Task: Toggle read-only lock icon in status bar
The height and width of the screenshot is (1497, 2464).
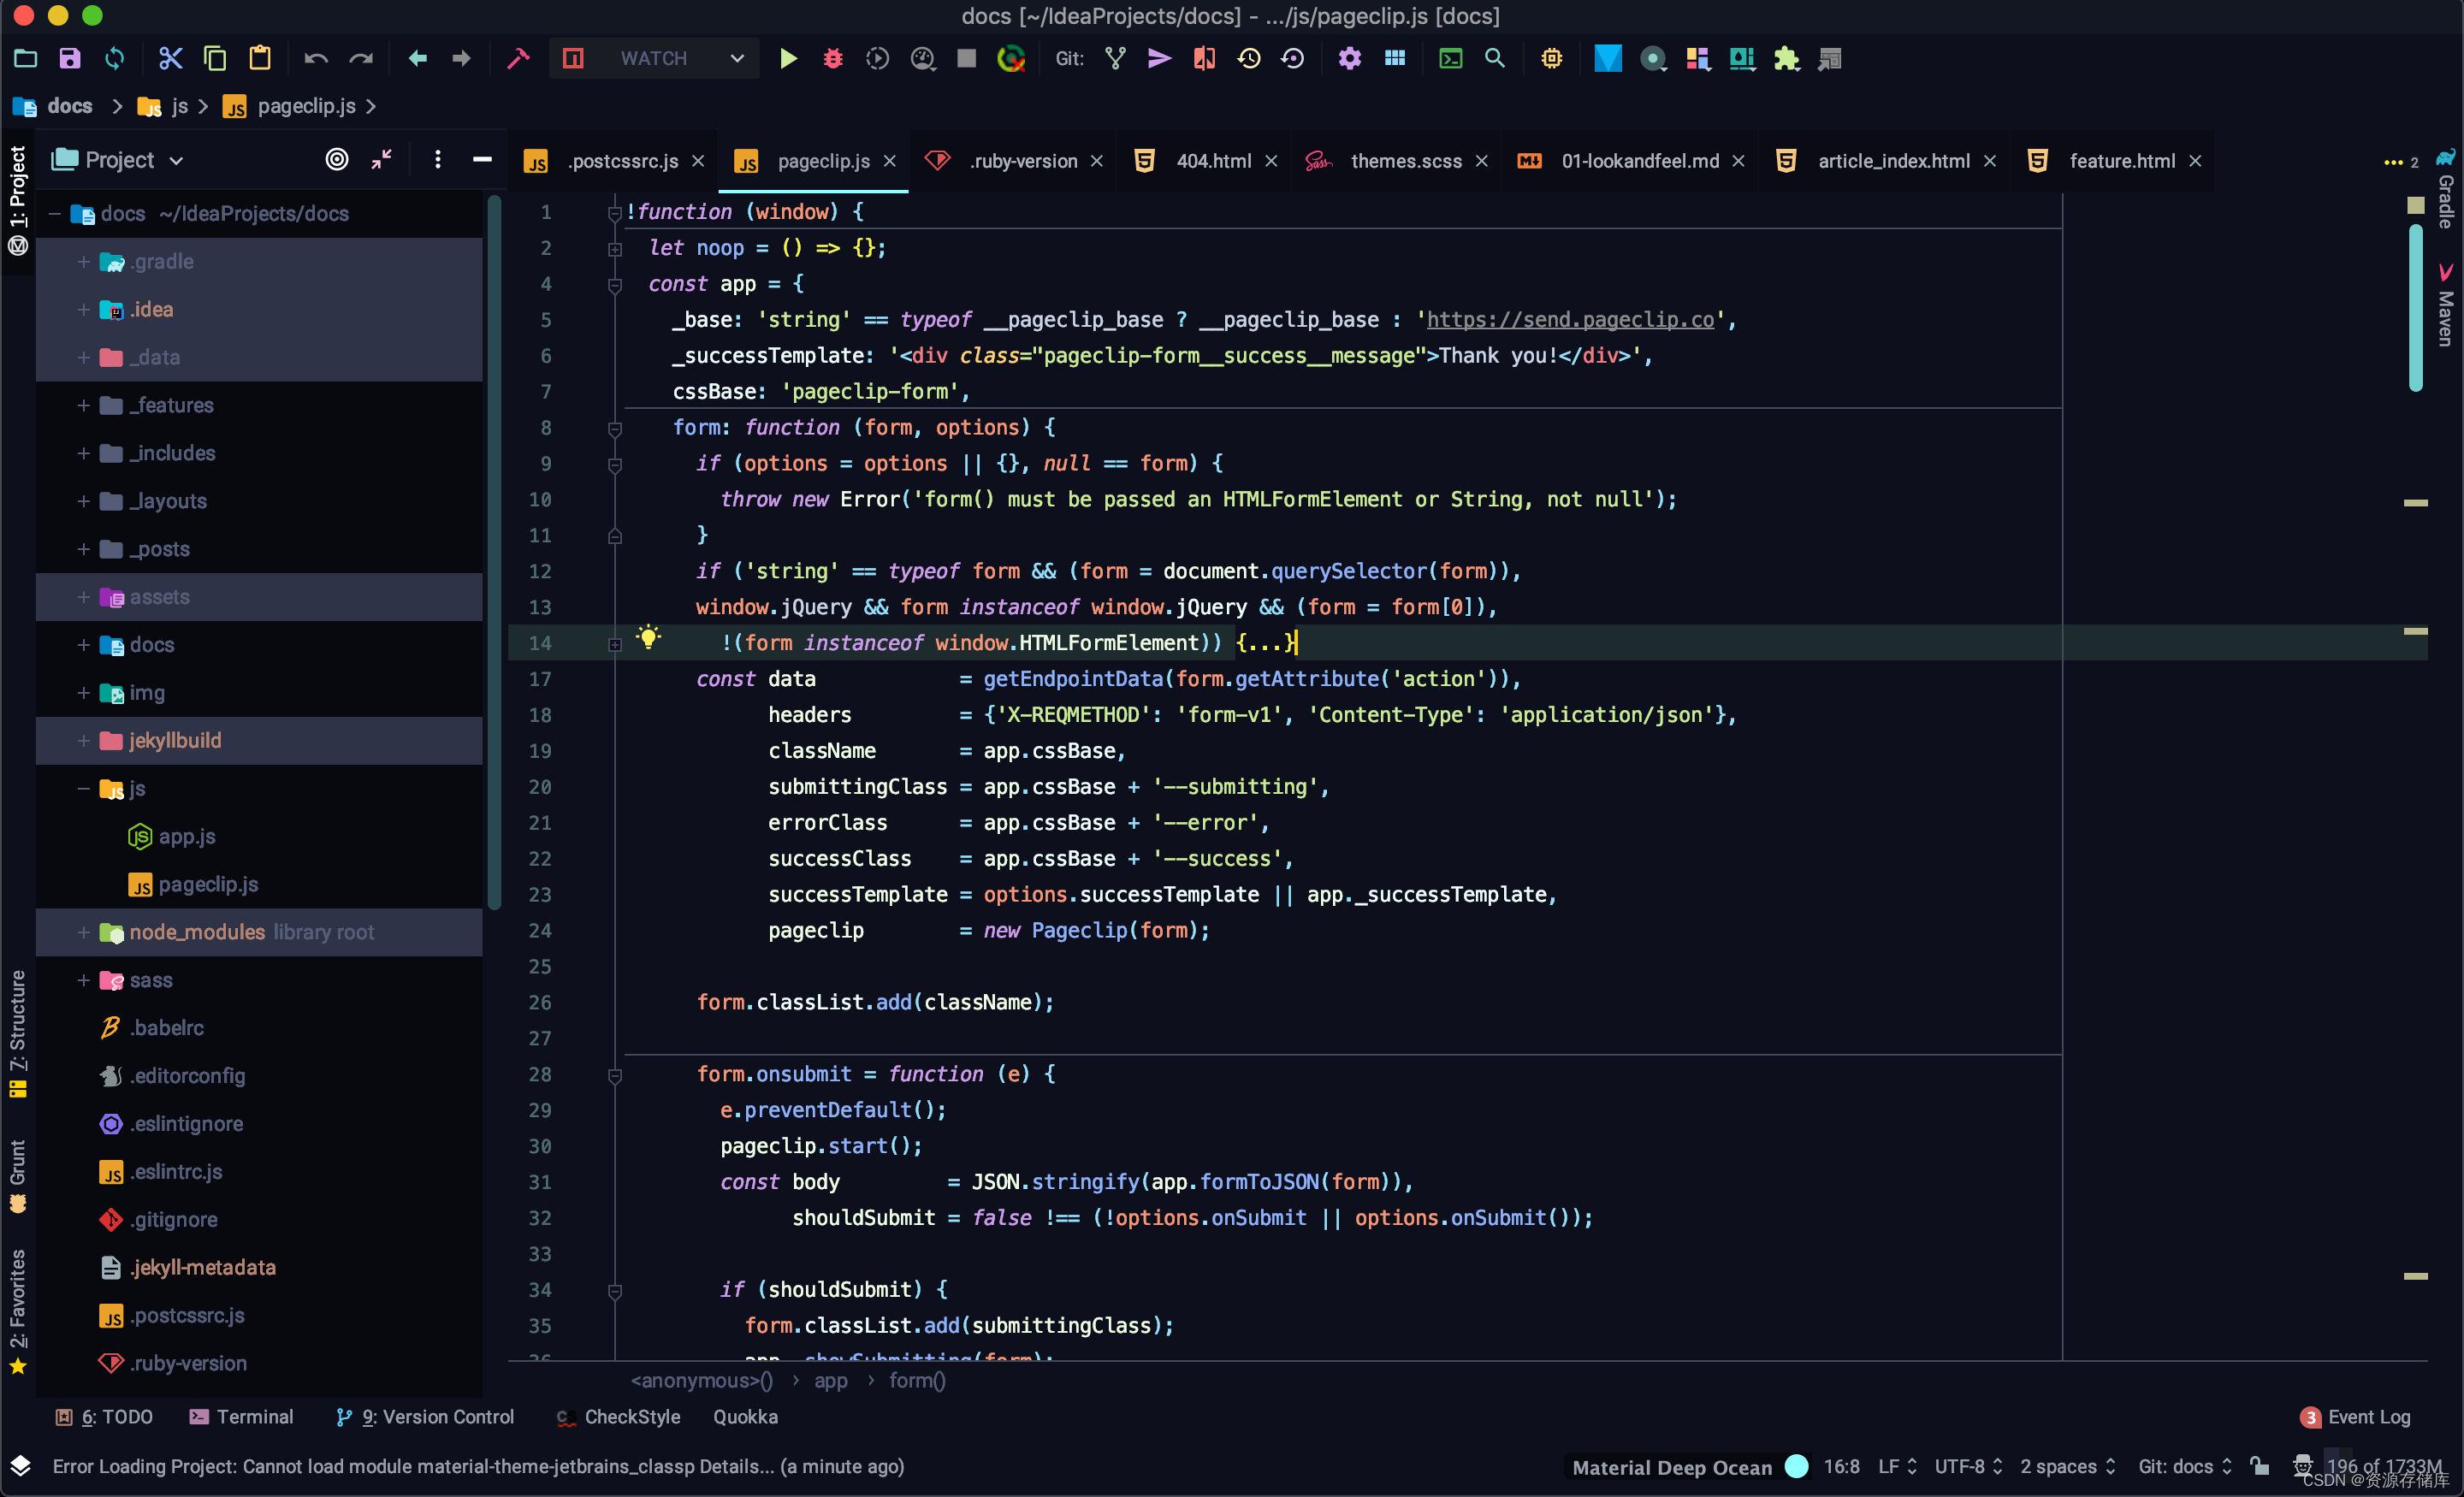Action: [2259, 1467]
